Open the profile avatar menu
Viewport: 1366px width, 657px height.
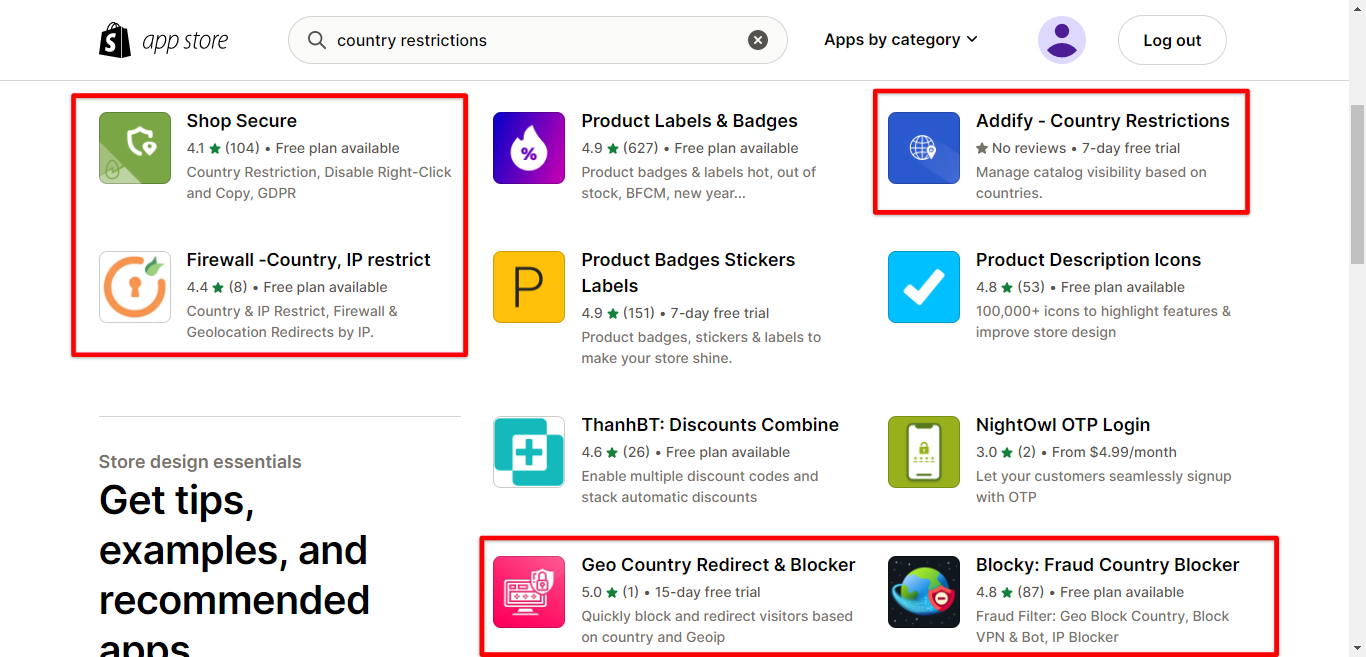pos(1061,39)
